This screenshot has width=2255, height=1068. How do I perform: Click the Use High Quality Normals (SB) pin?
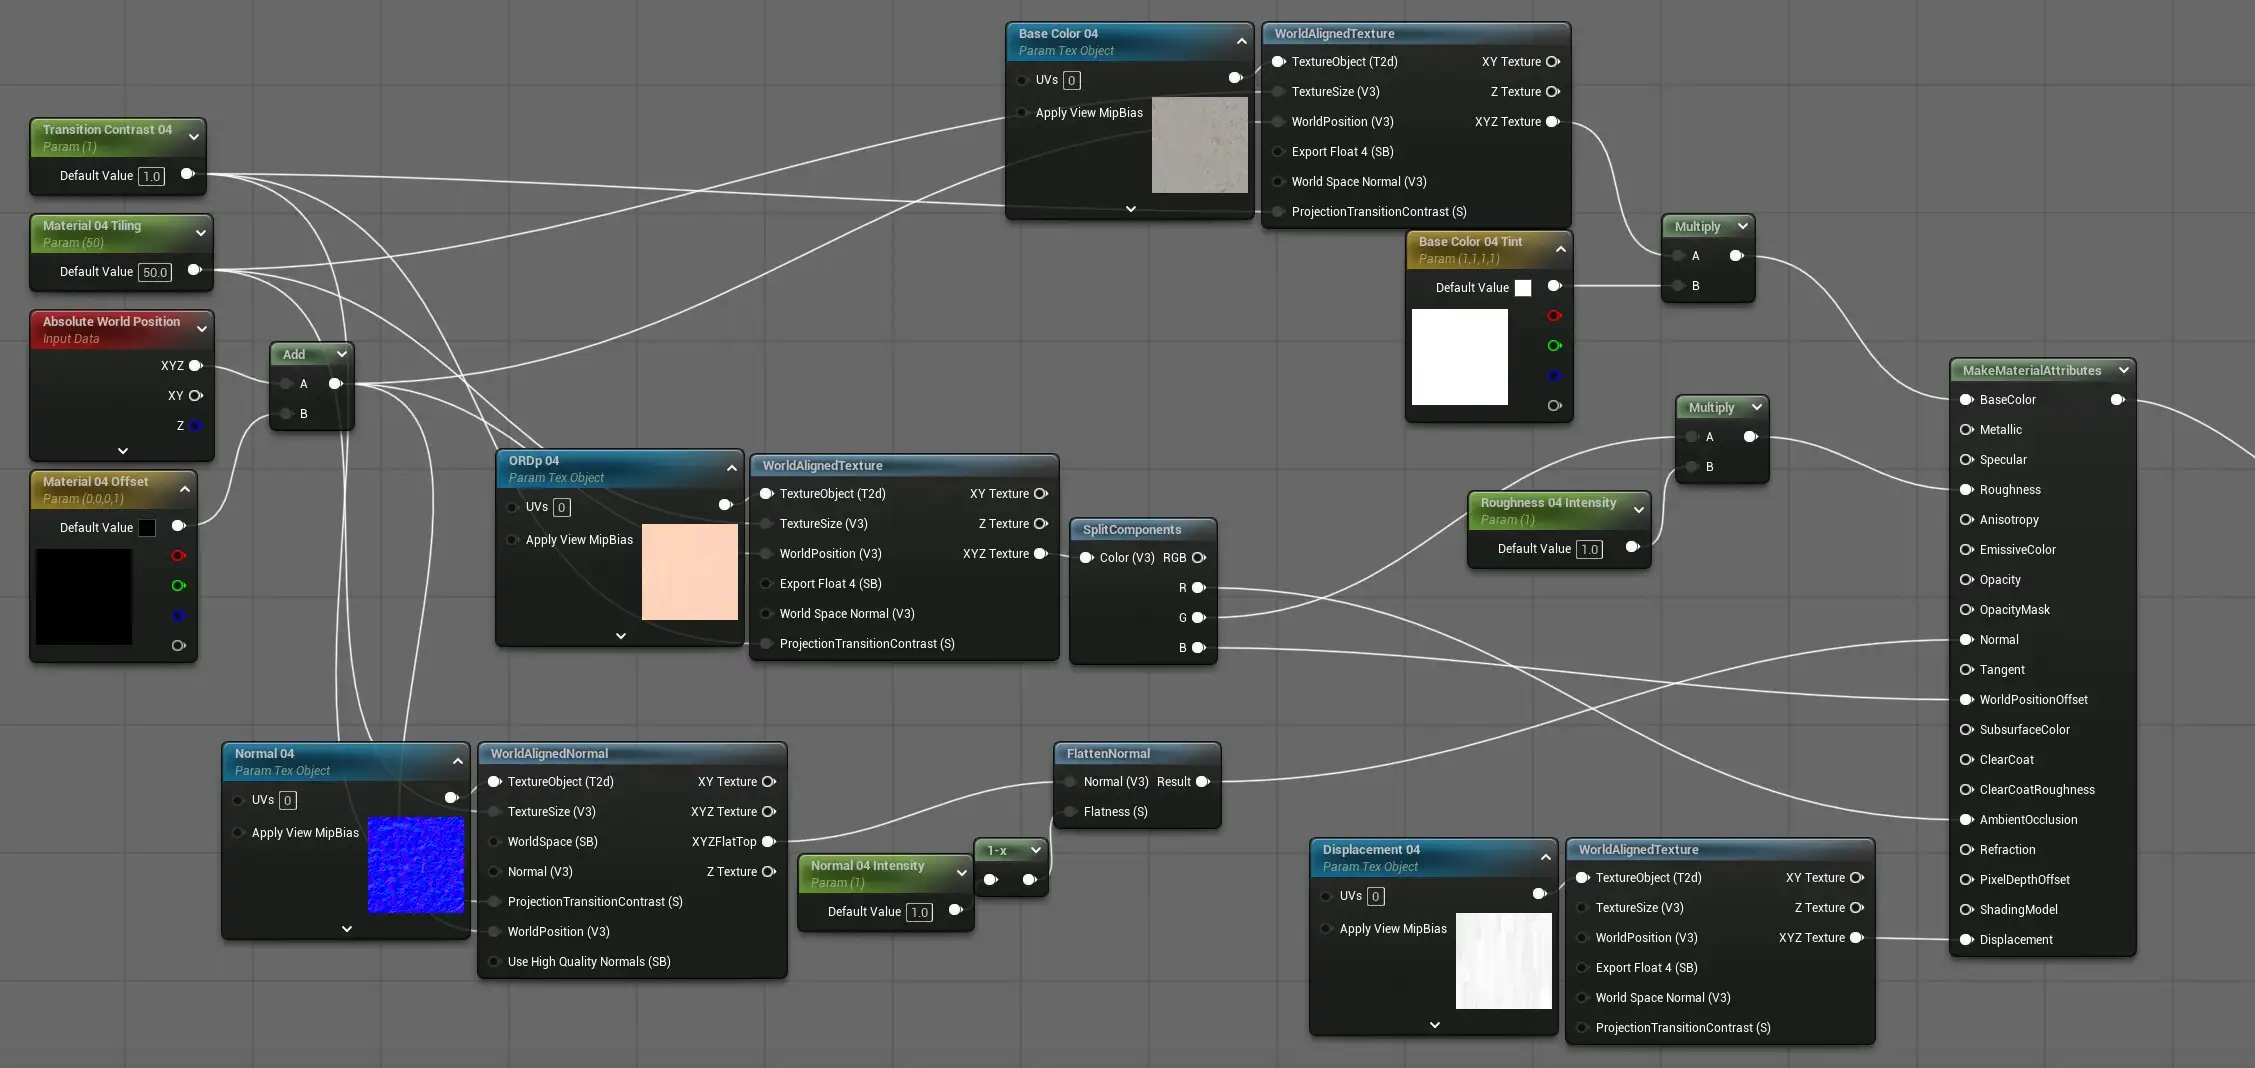click(x=494, y=962)
